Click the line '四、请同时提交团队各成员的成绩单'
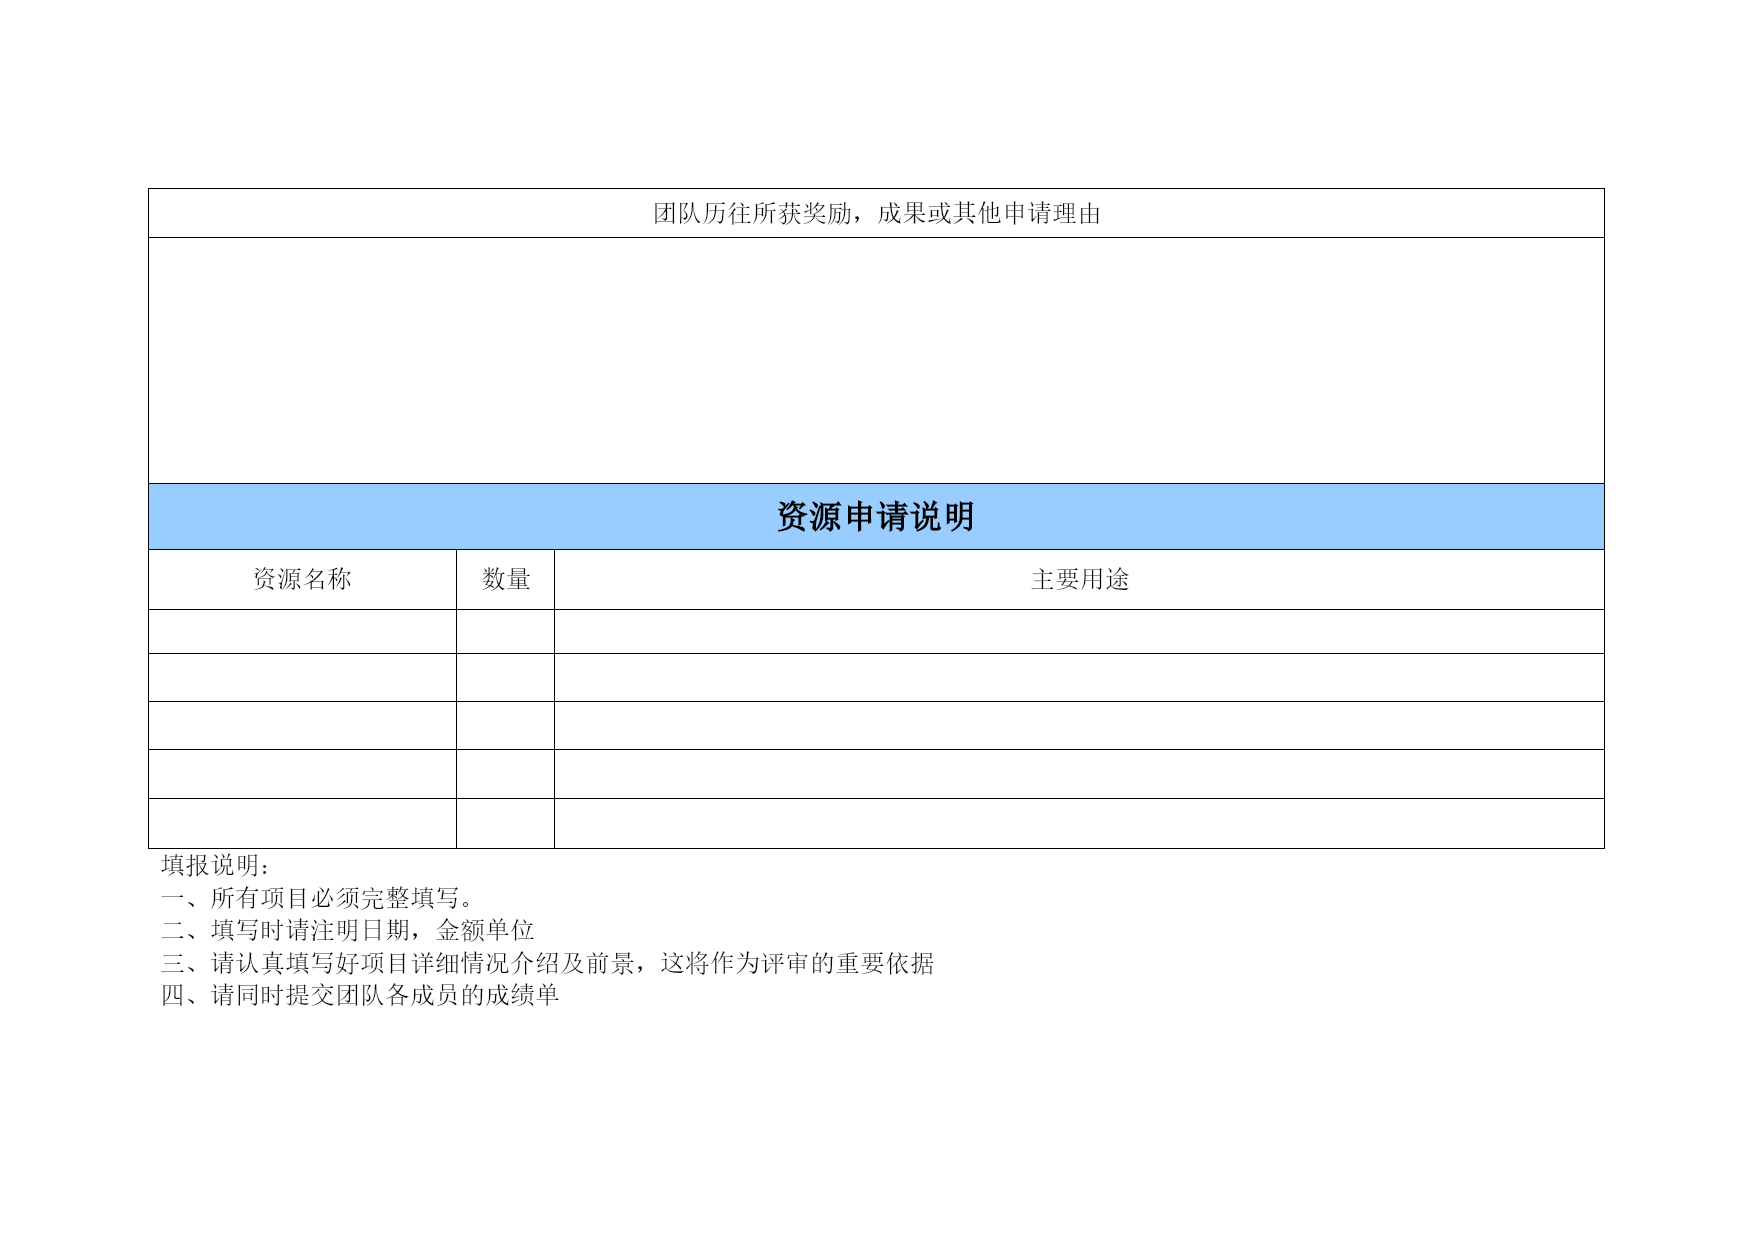This screenshot has width=1754, height=1241. point(360,995)
